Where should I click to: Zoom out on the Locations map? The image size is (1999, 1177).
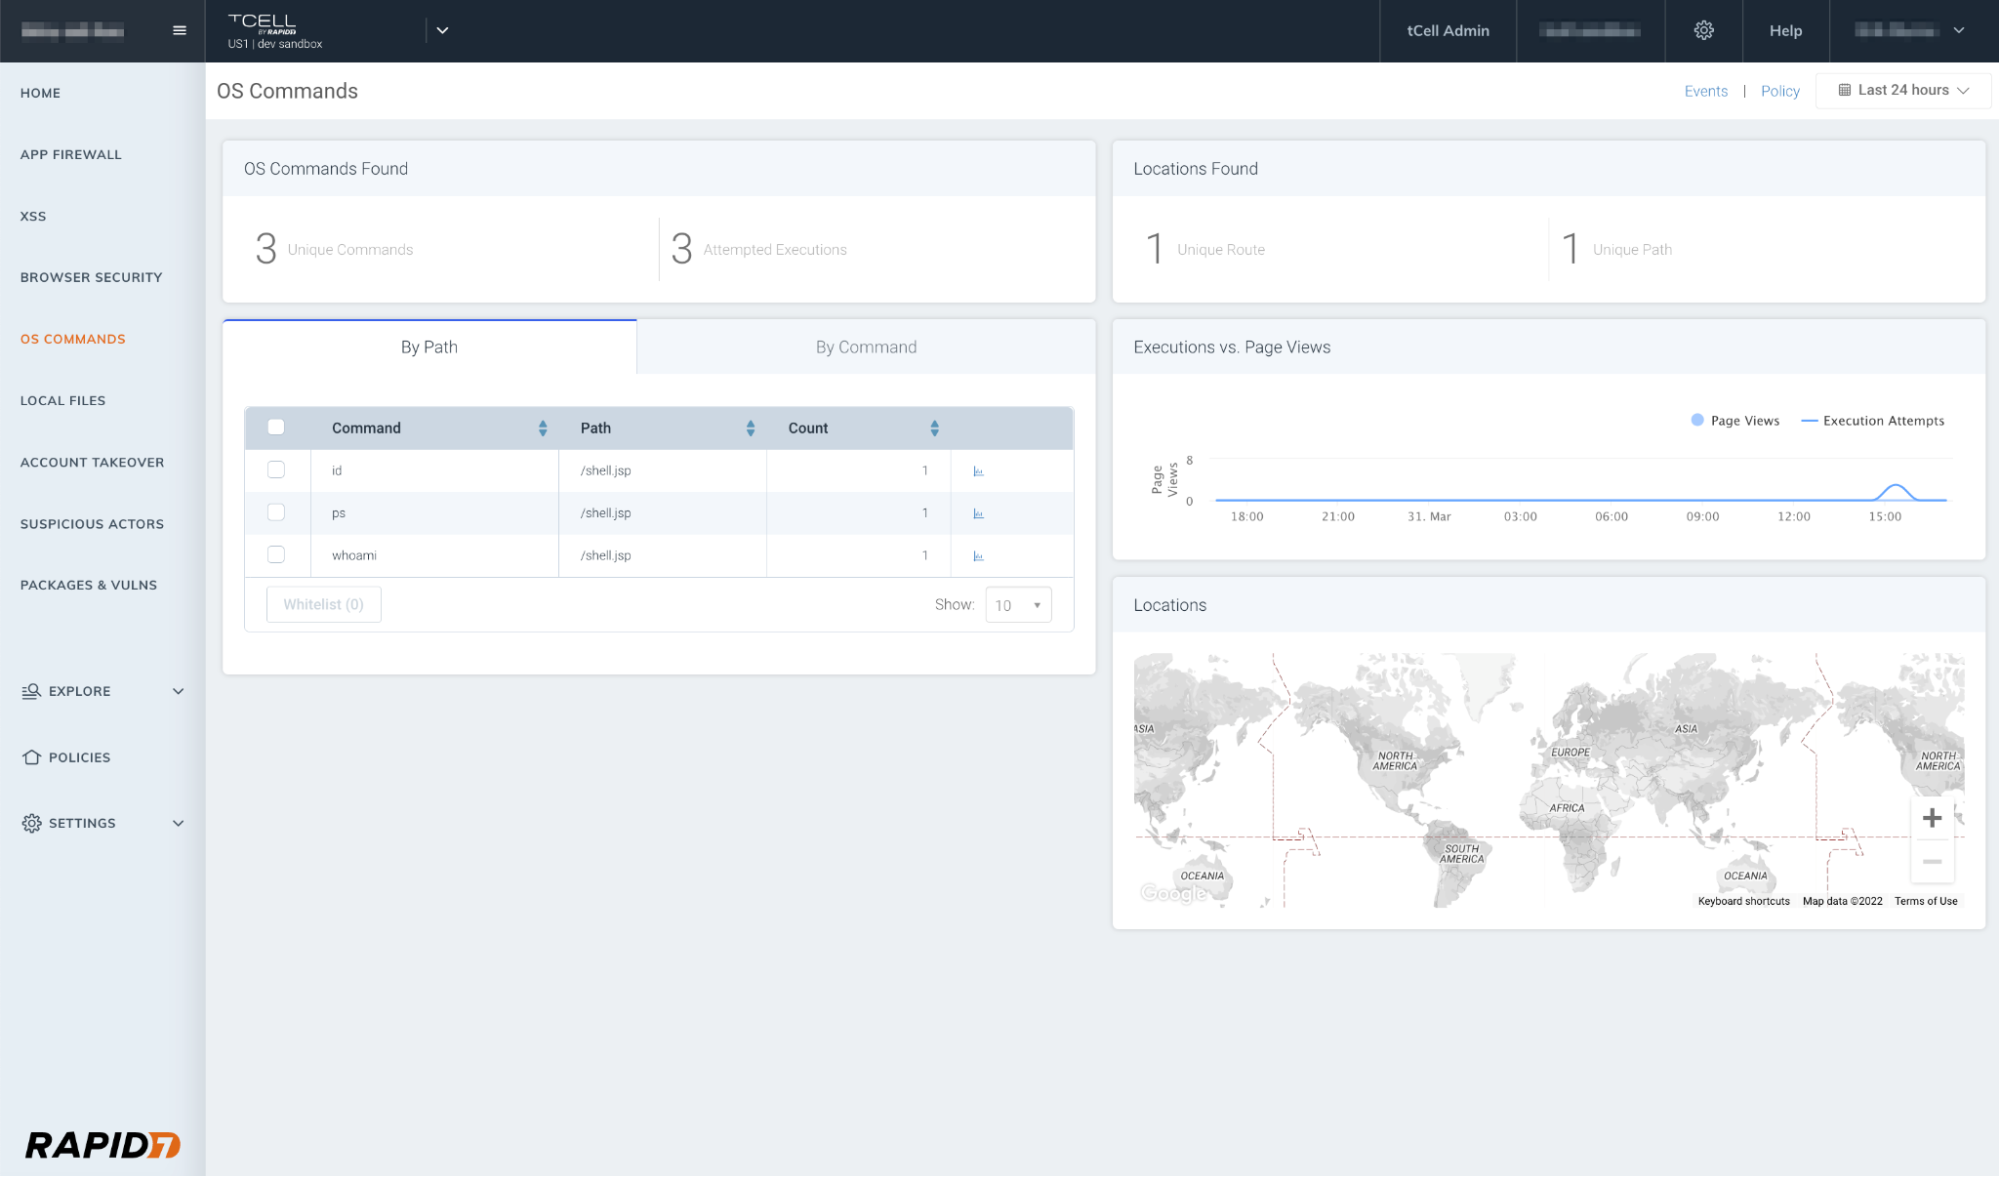point(1932,861)
